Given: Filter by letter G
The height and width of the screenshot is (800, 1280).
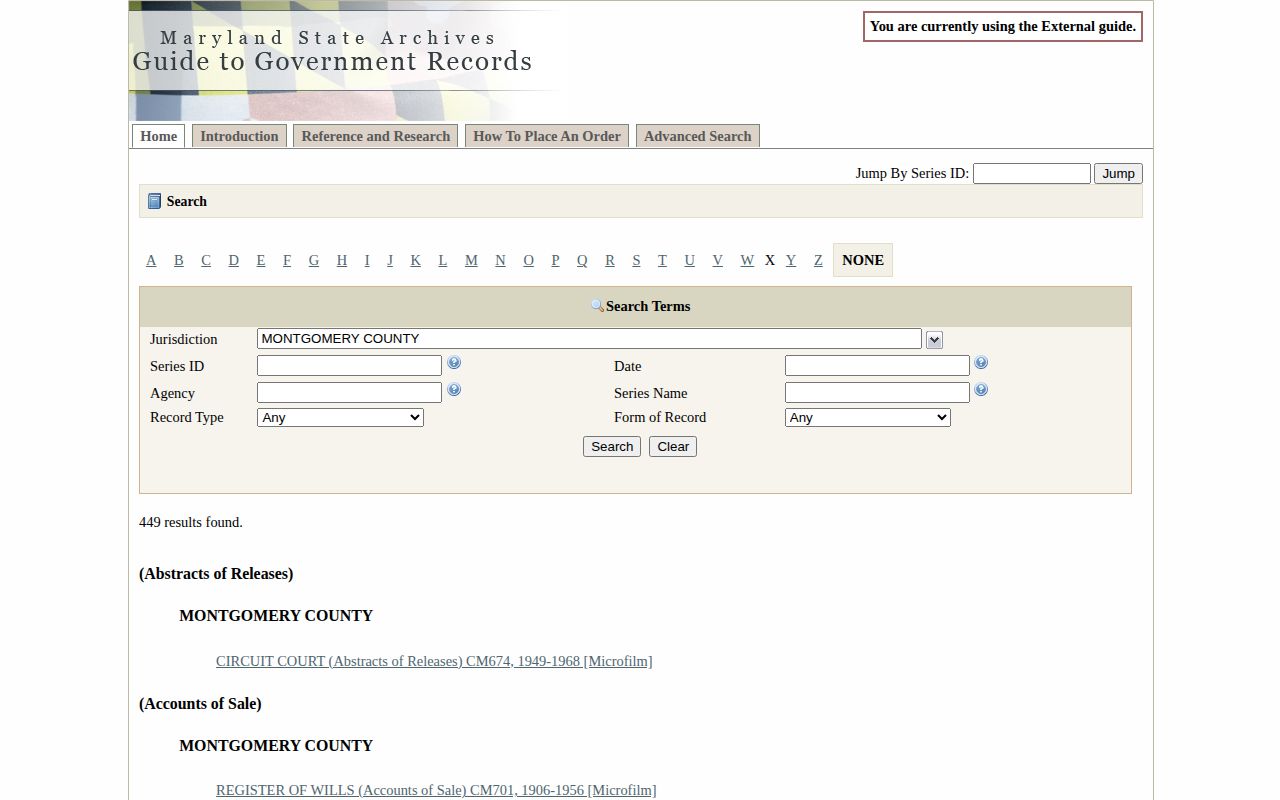Looking at the screenshot, I should pos(314,260).
